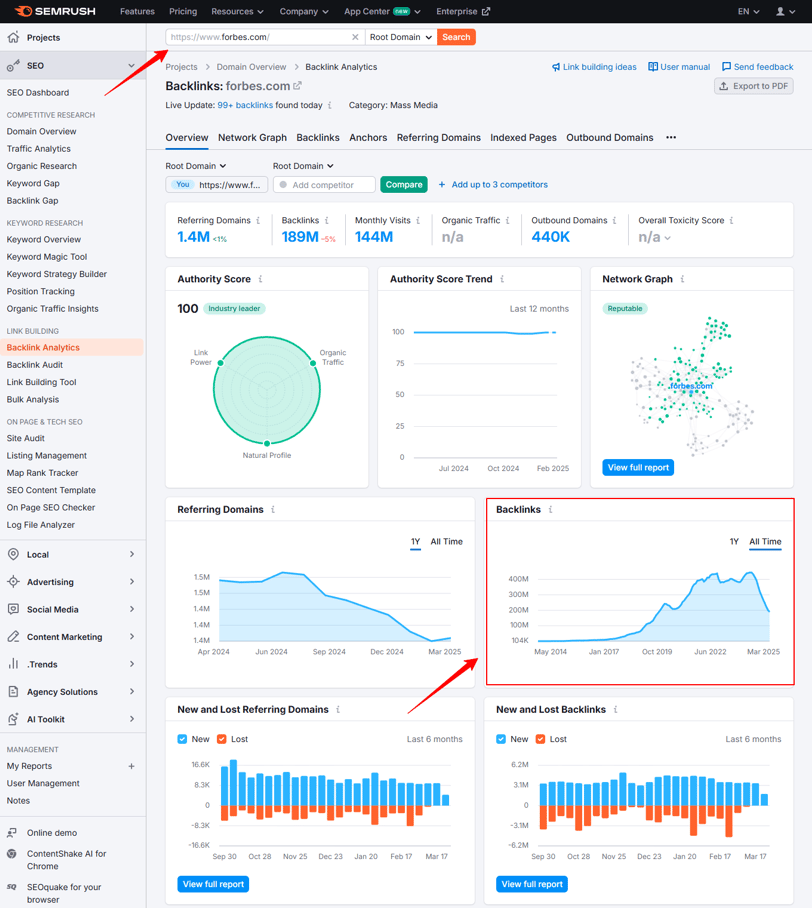Click forbes.com network graph thumbnail
The image size is (812, 908).
(692, 386)
